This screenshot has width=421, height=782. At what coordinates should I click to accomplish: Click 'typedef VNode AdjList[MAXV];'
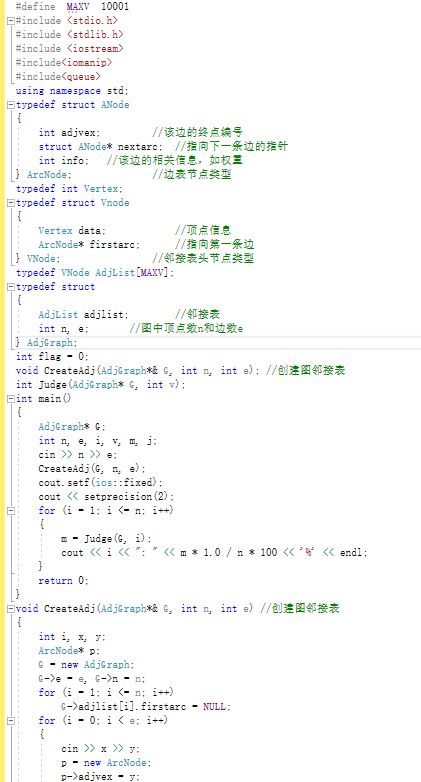[95, 273]
